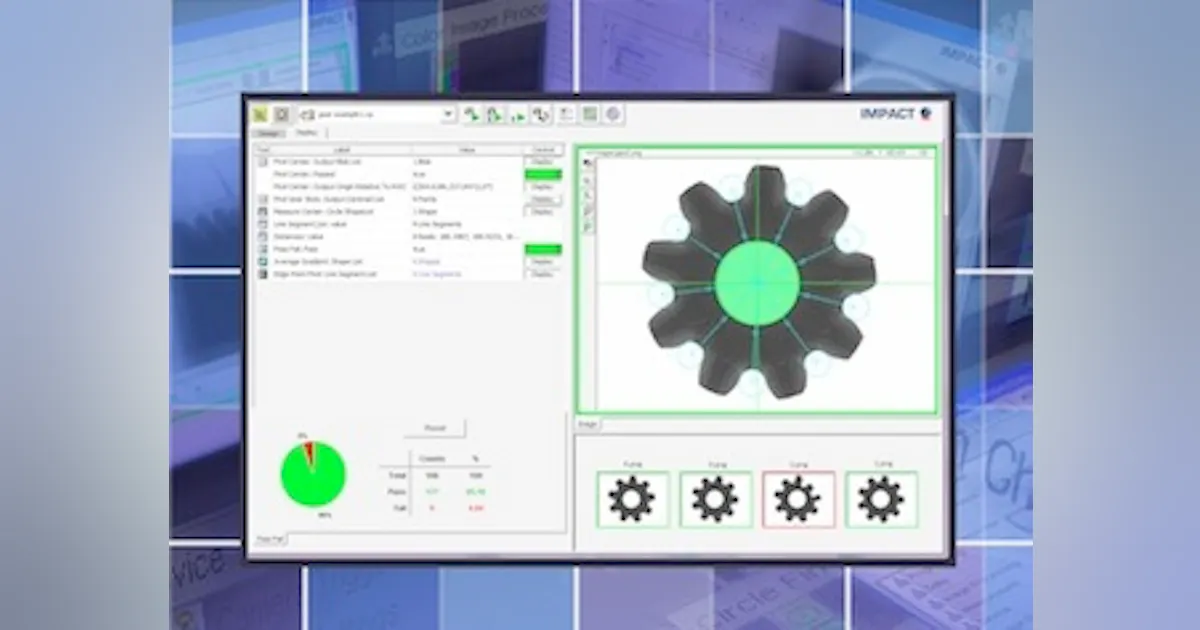Viewport: 1200px width, 630px height.
Task: Click the Label column header in the table
Action: pyautogui.click(x=341, y=149)
